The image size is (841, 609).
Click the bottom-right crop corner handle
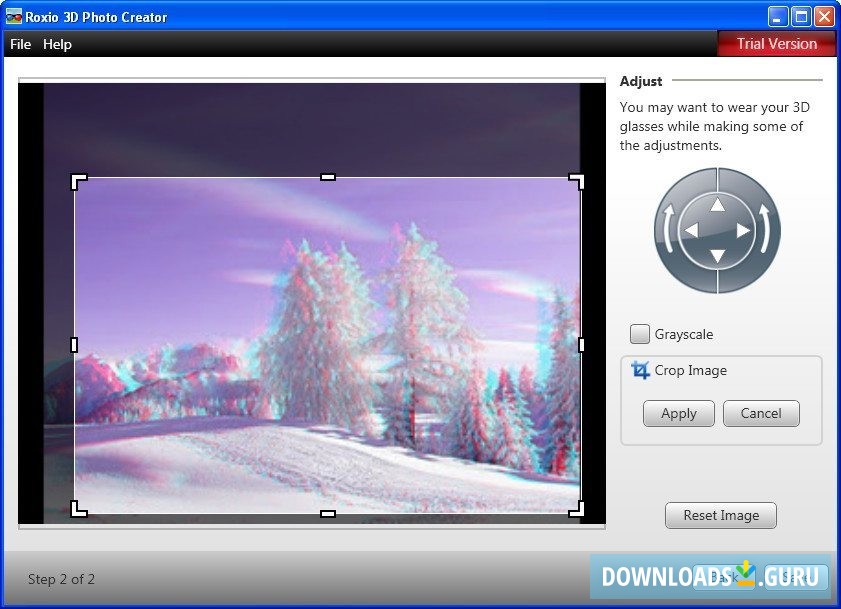tap(578, 510)
